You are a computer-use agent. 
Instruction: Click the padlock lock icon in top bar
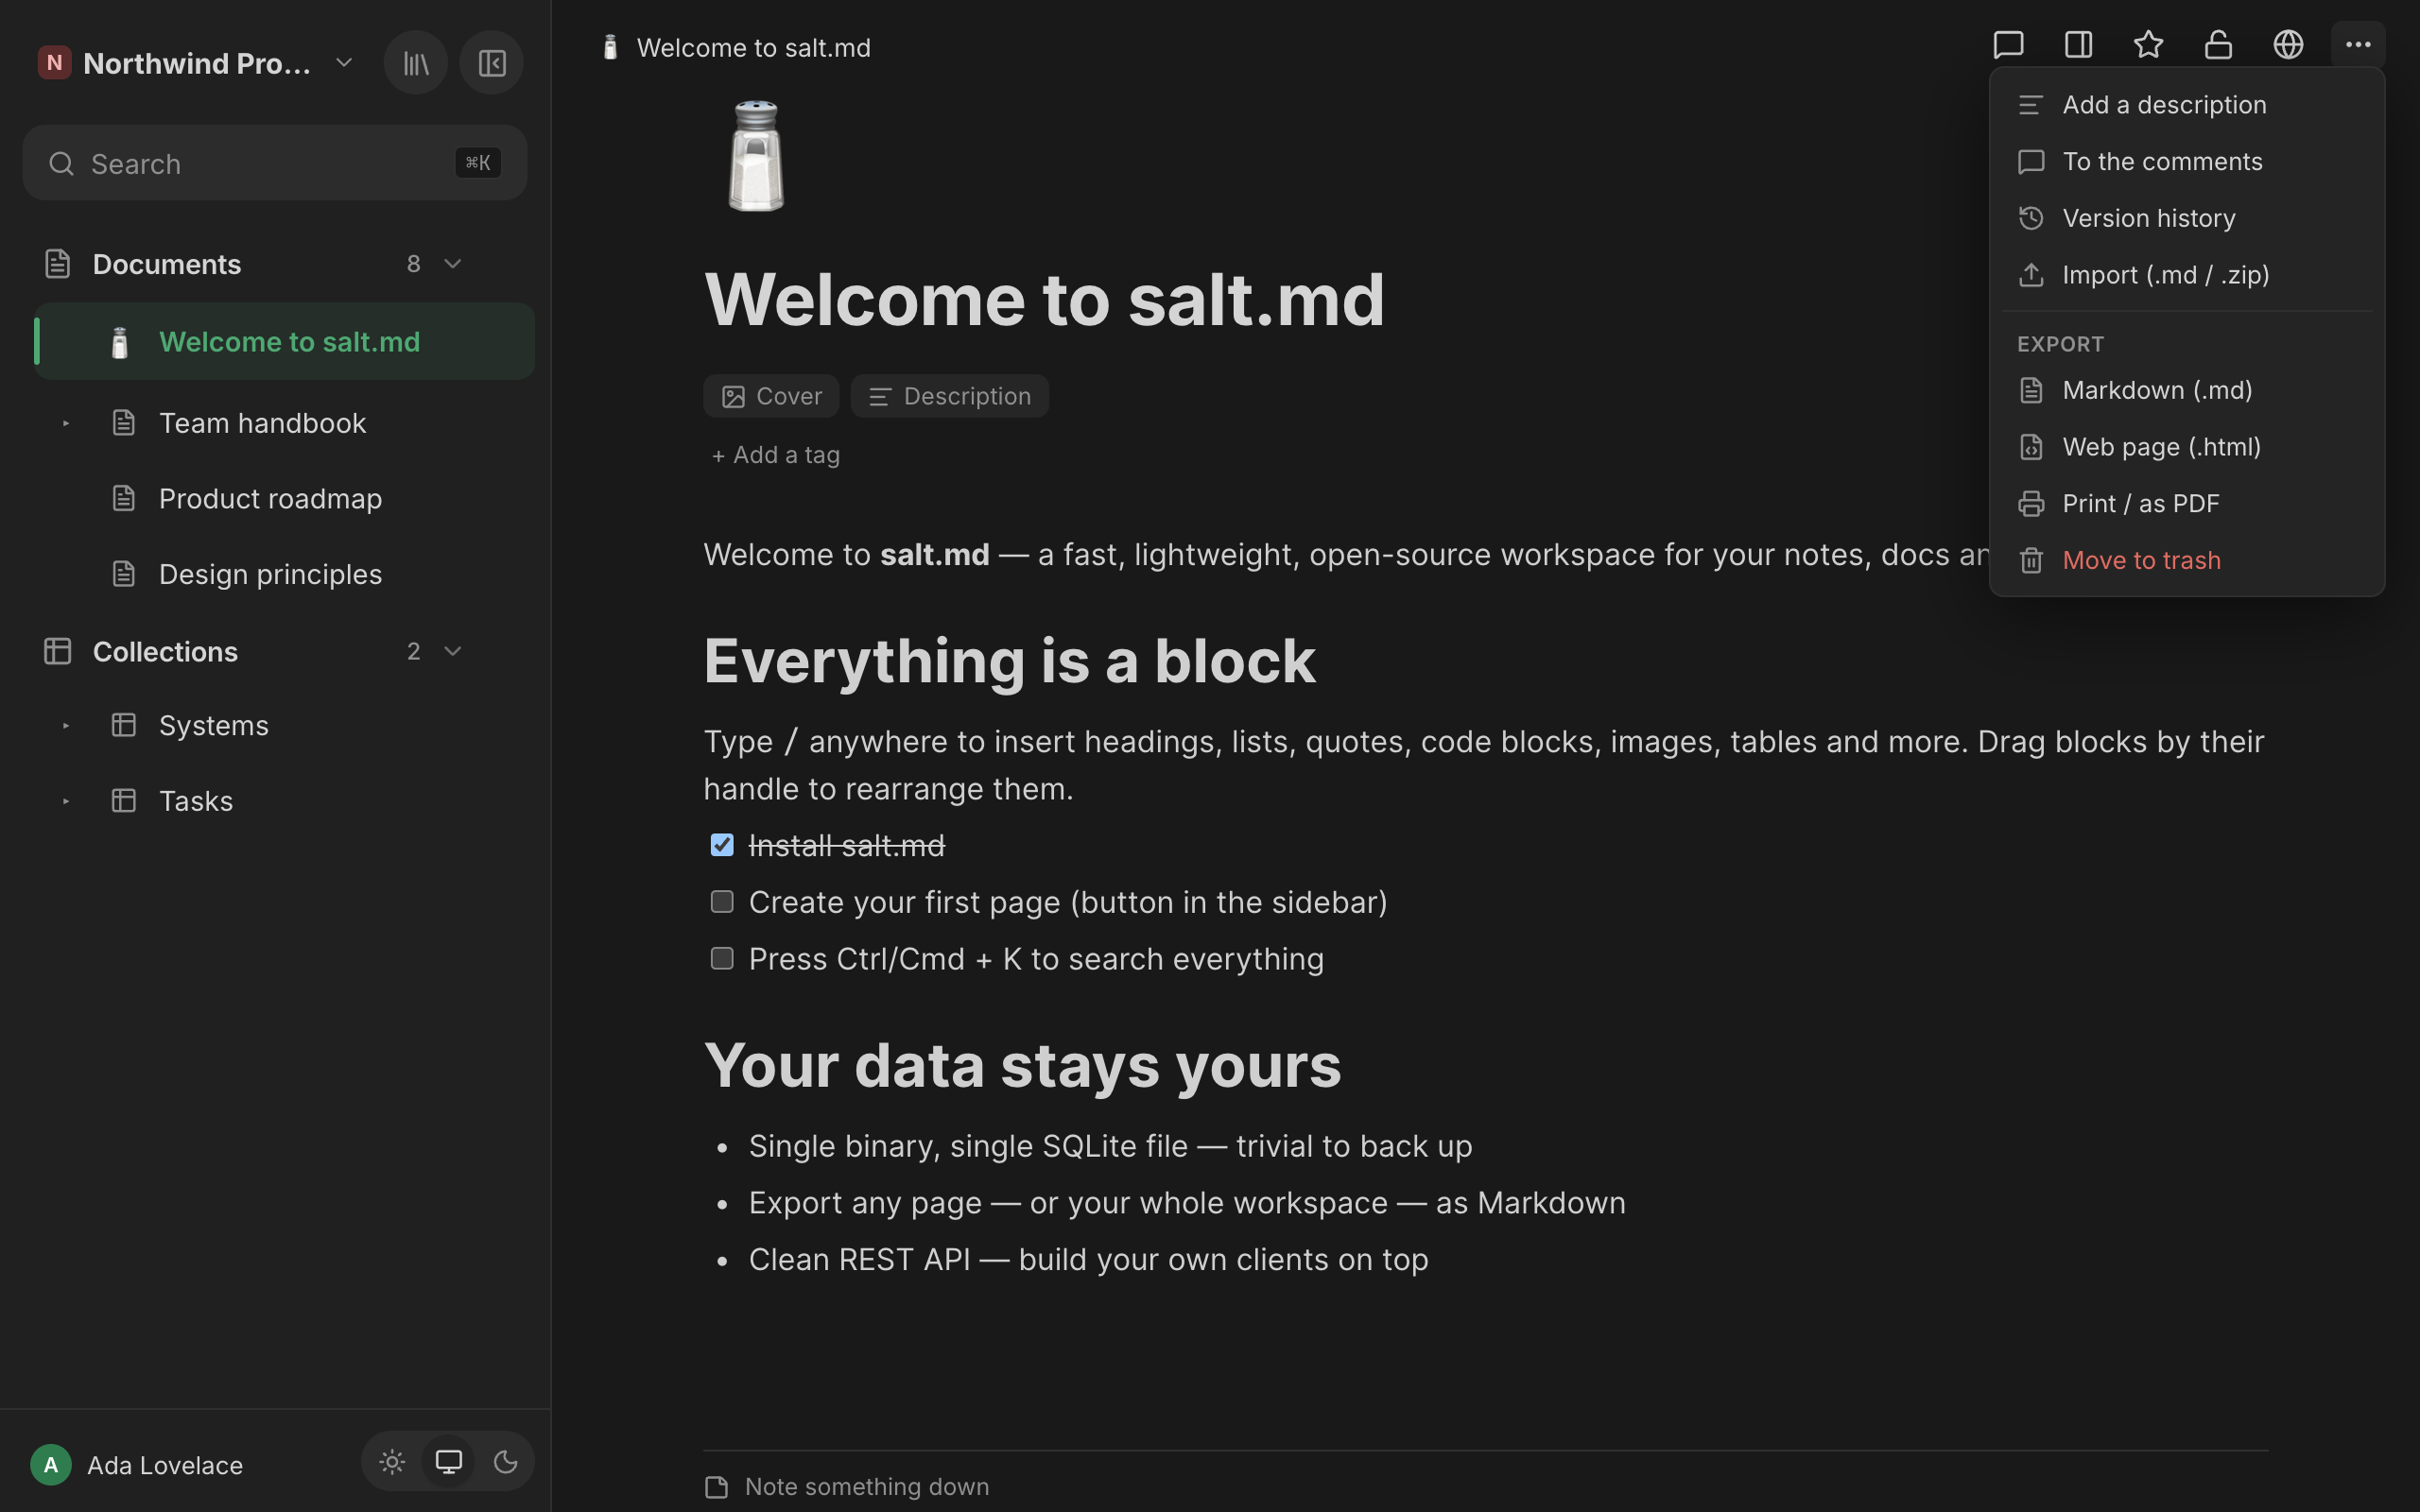point(2218,45)
